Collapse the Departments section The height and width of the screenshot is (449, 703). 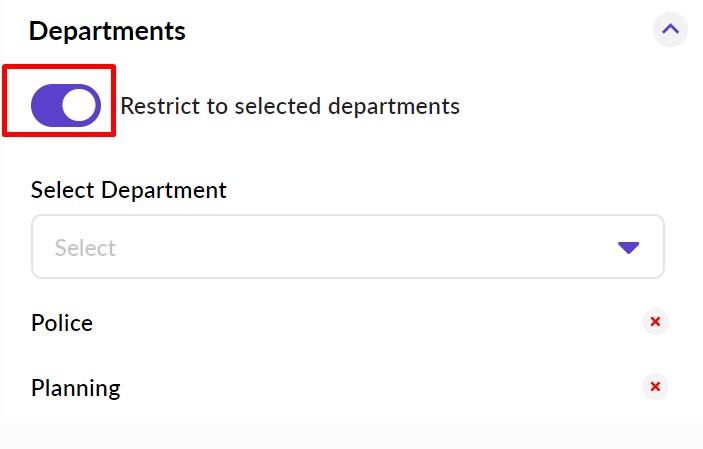[x=670, y=30]
